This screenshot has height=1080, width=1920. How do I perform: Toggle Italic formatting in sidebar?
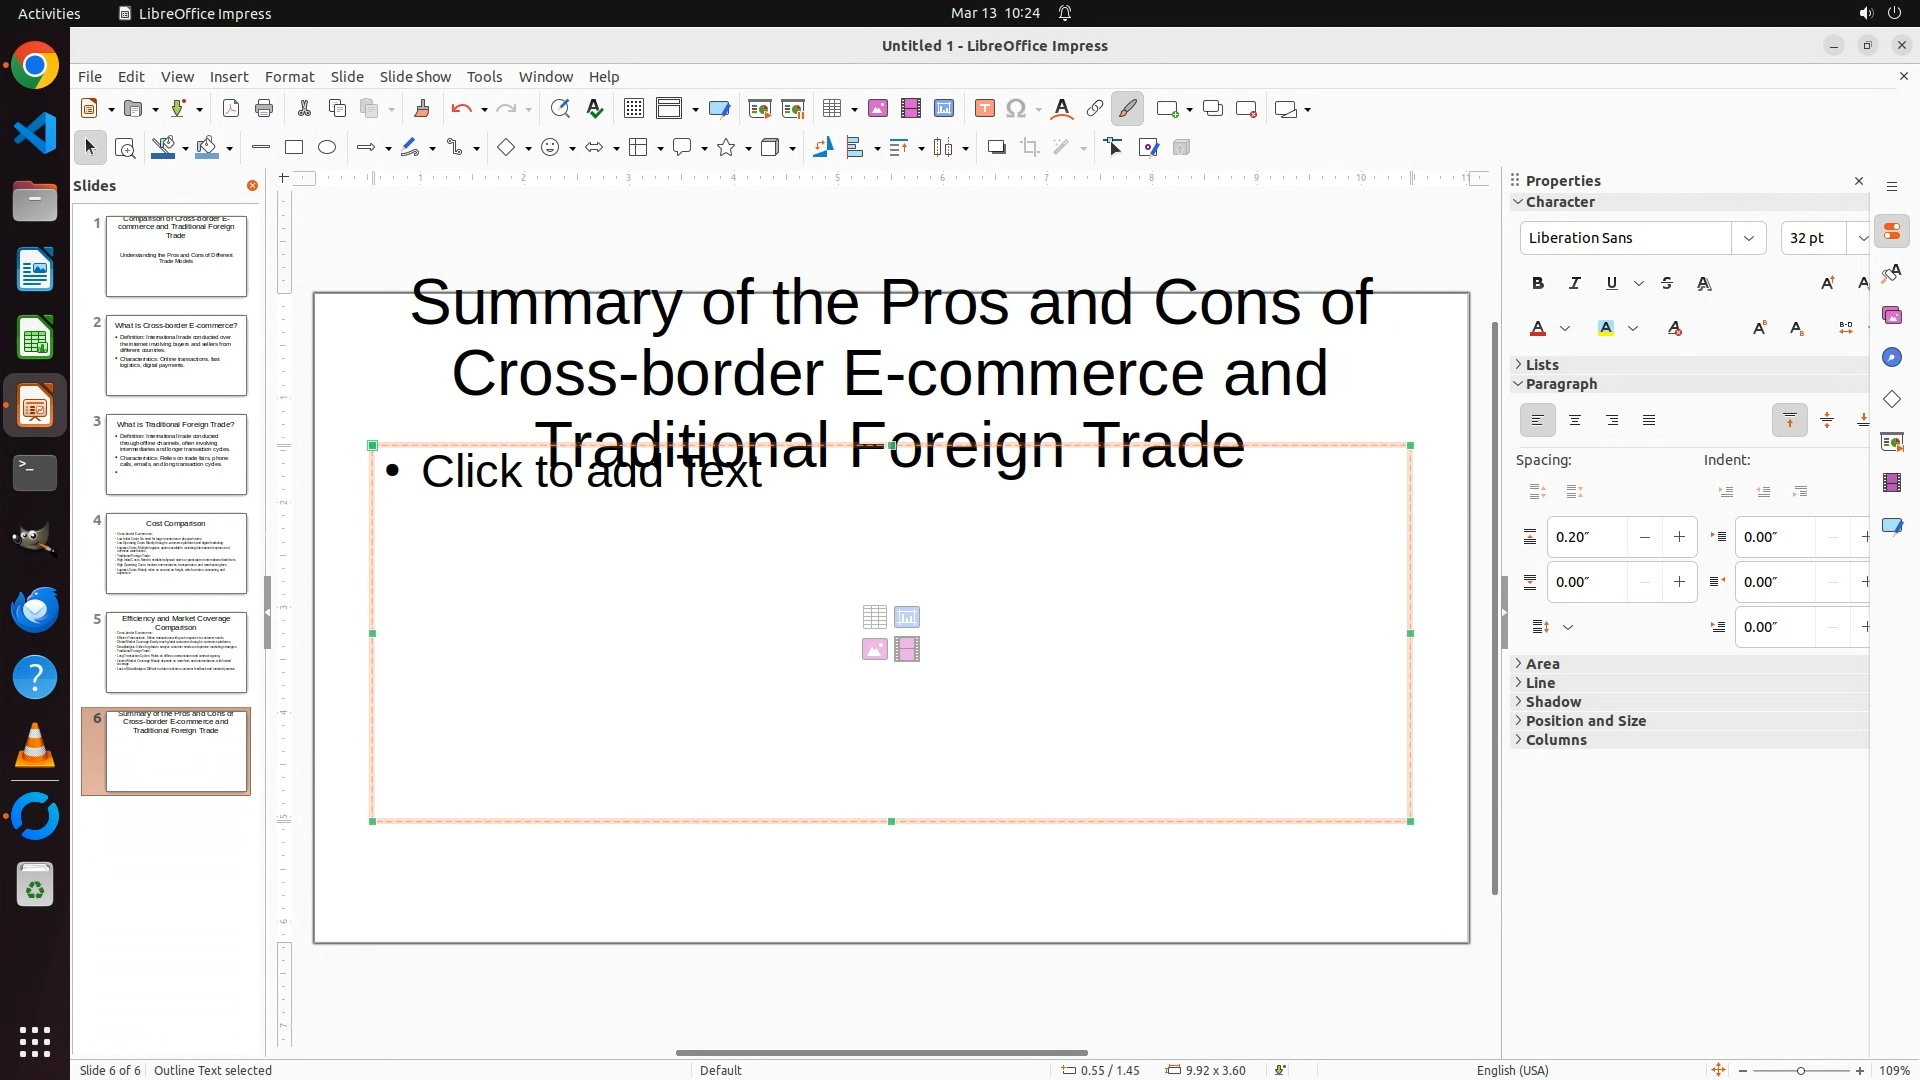coord(1575,284)
